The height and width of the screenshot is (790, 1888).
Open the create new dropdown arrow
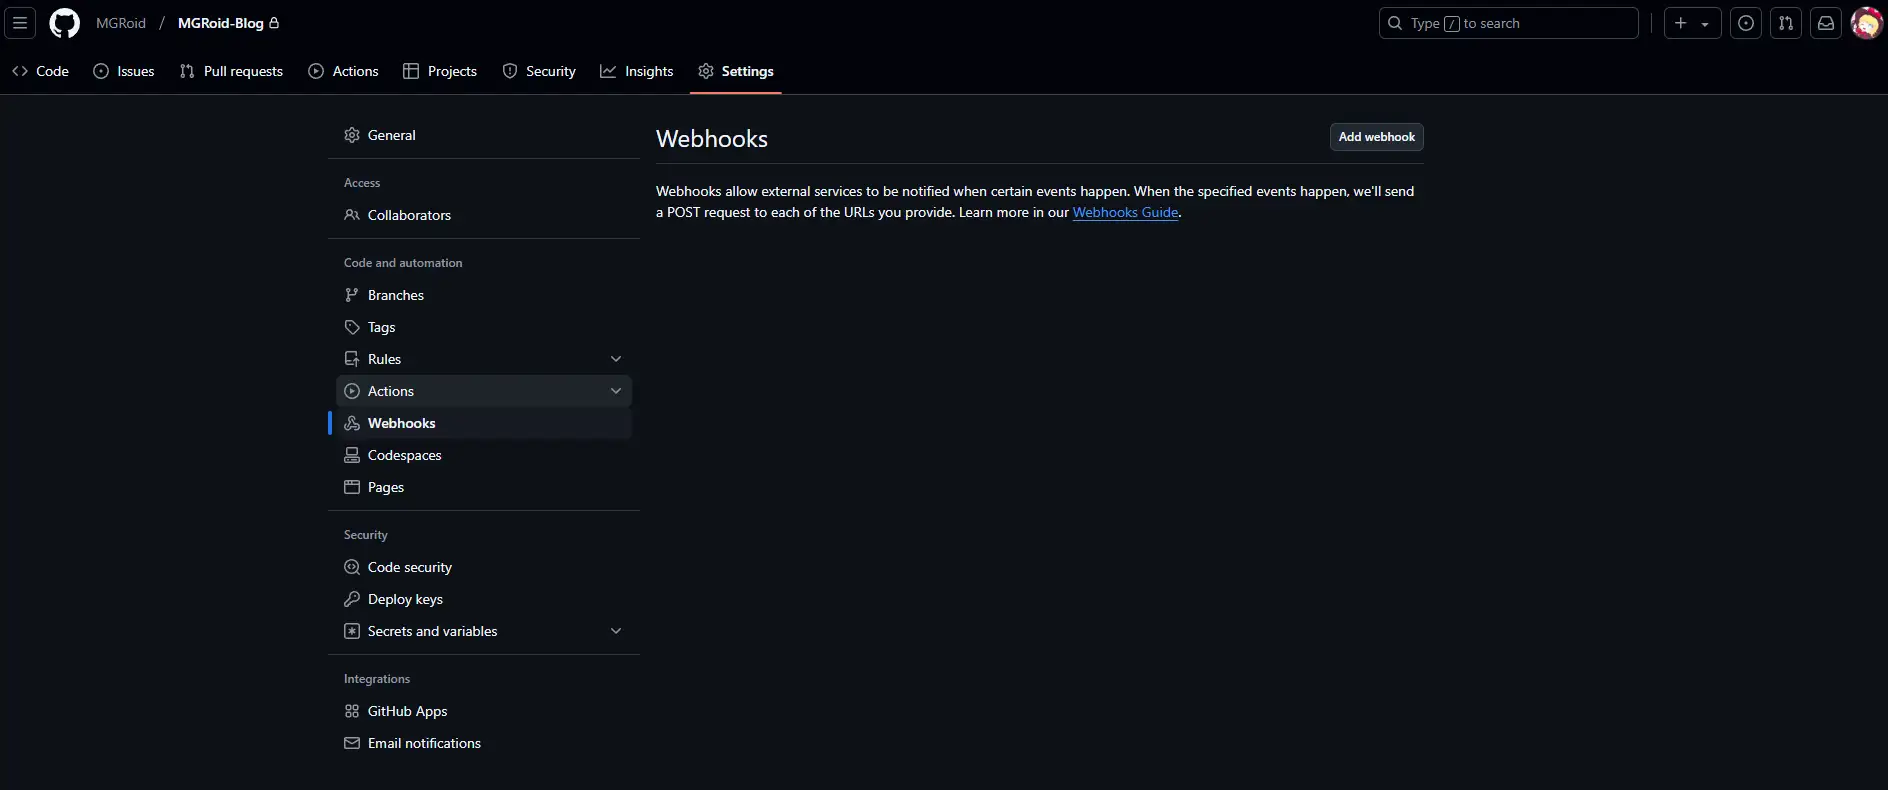pyautogui.click(x=1705, y=24)
